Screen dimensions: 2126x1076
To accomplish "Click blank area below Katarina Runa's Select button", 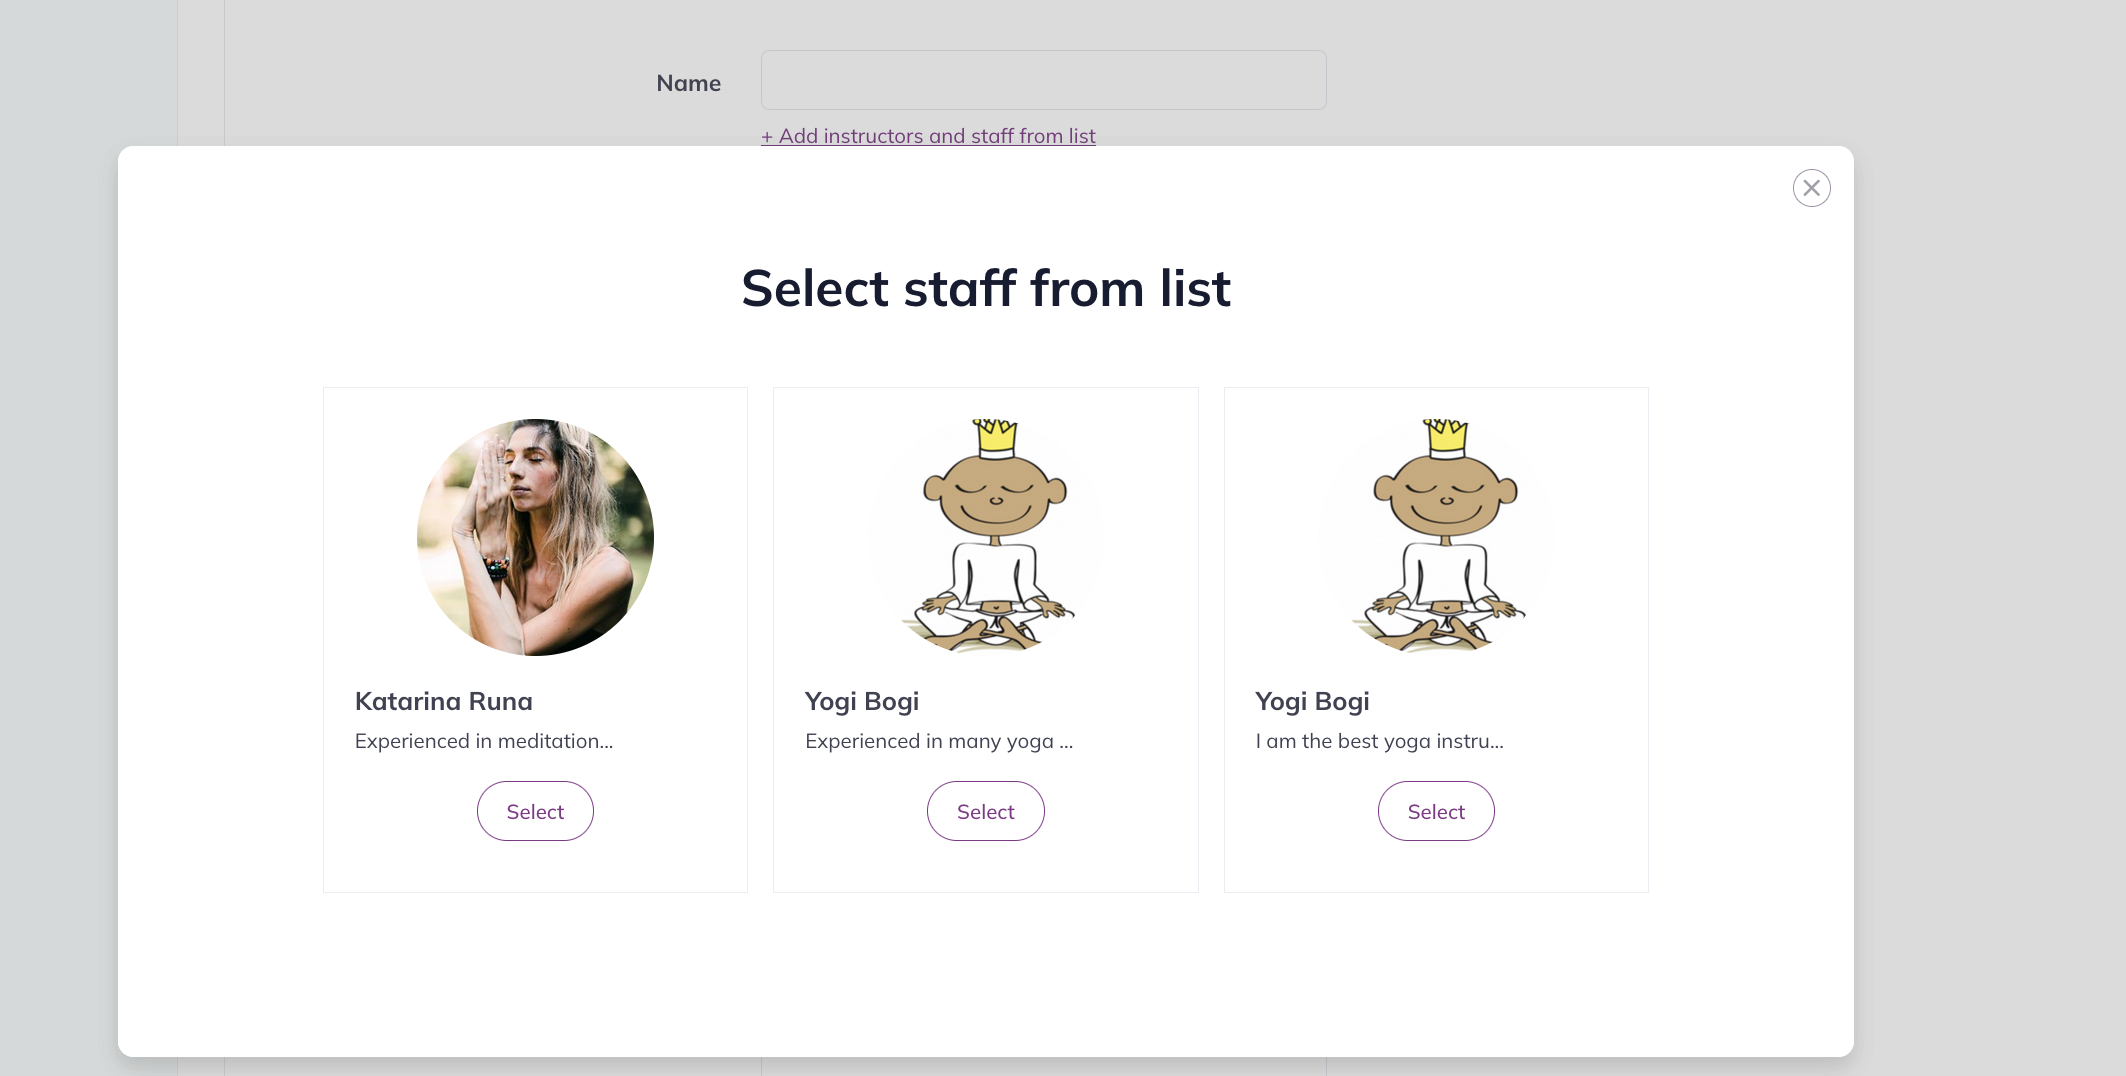I will tap(535, 867).
